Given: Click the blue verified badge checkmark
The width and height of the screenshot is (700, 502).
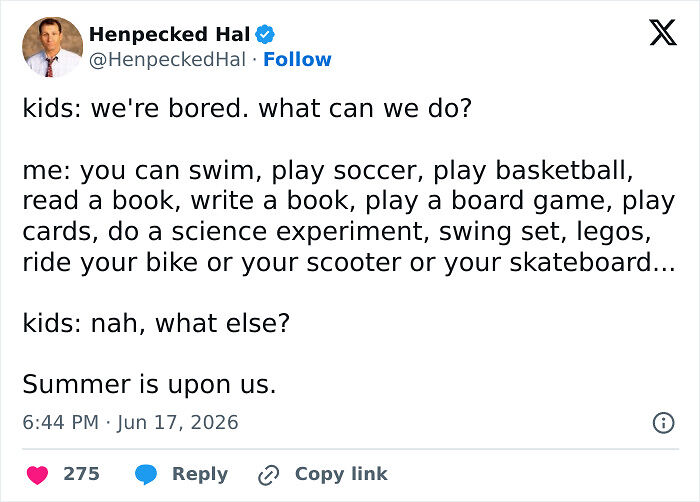Looking at the screenshot, I should (265, 34).
